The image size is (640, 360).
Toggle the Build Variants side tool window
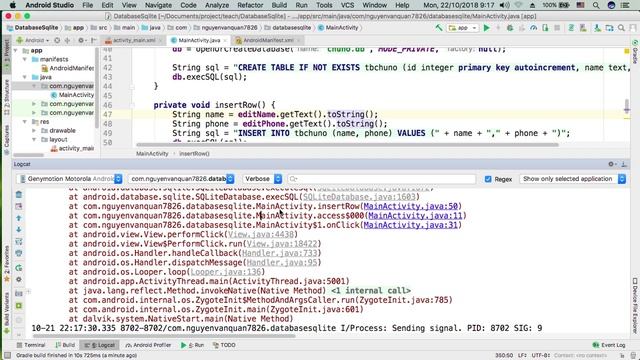click(x=7, y=312)
